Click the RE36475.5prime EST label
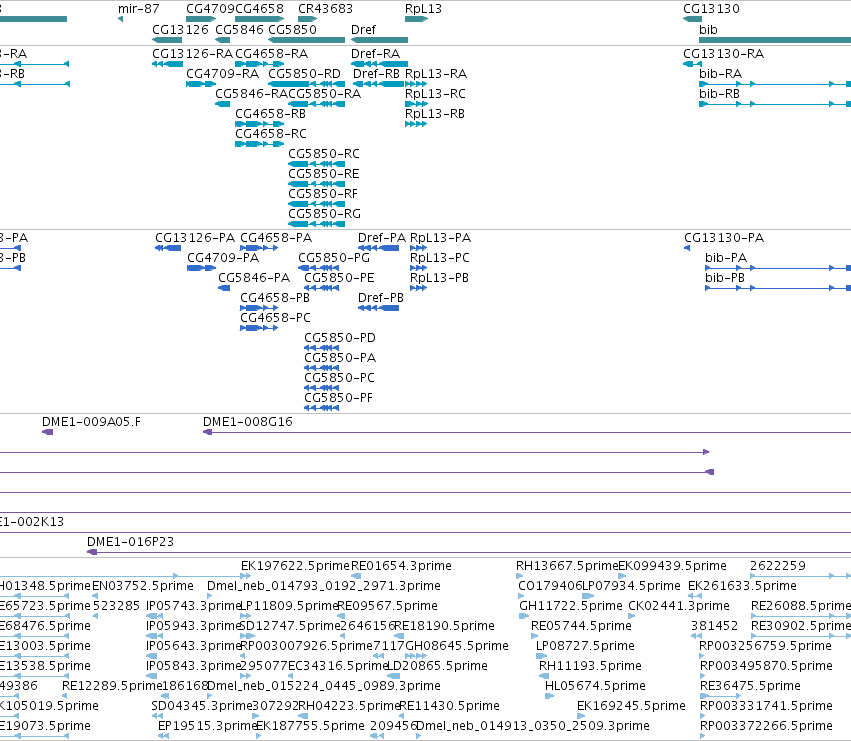 [x=750, y=686]
